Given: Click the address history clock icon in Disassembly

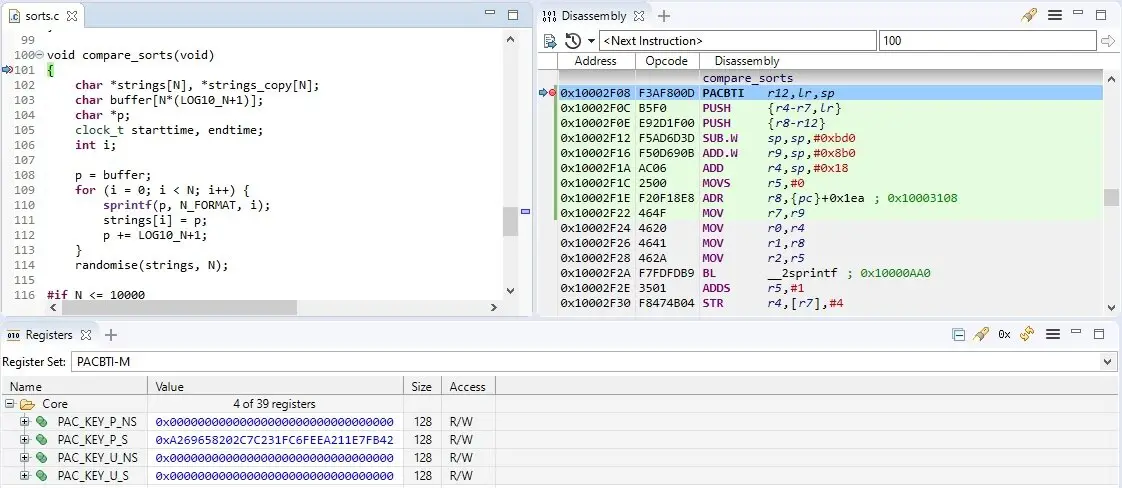Looking at the screenshot, I should [572, 41].
